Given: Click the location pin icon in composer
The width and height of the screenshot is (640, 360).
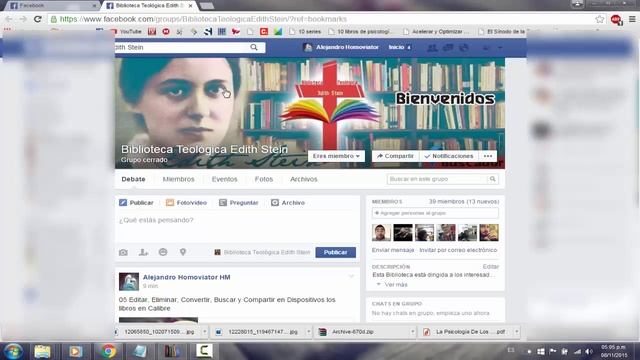Looking at the screenshot, I should pyautogui.click(x=183, y=252).
